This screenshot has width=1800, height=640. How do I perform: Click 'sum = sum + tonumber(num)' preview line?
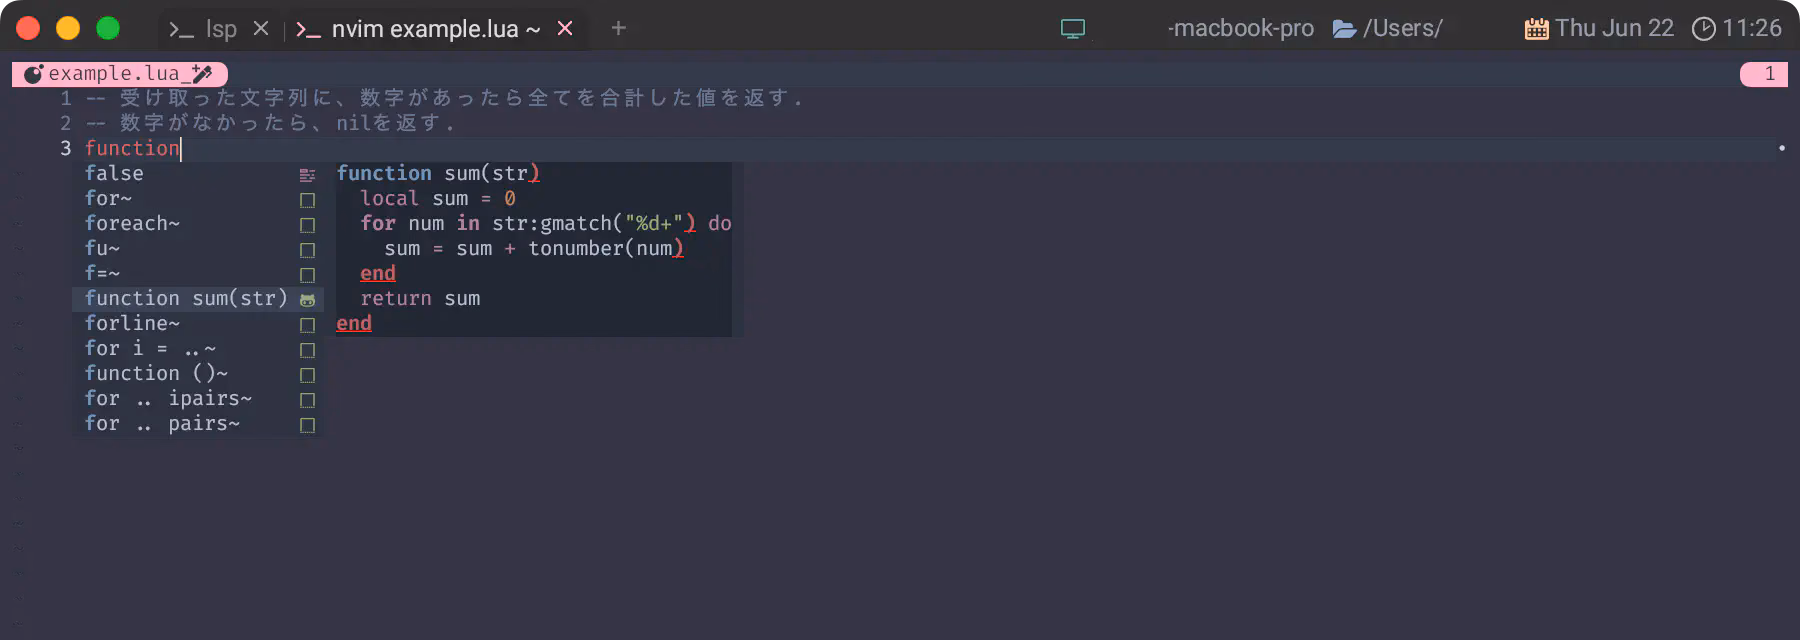point(534,248)
